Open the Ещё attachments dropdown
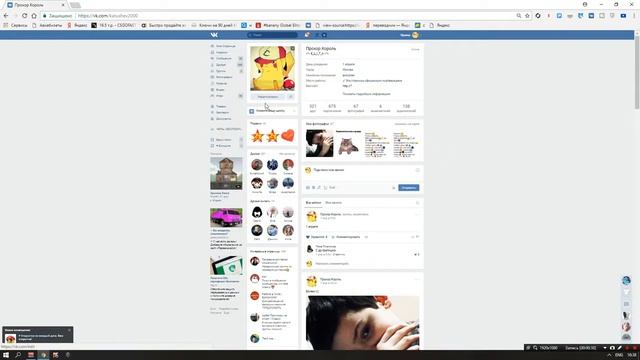The image size is (640, 360). 332,188
